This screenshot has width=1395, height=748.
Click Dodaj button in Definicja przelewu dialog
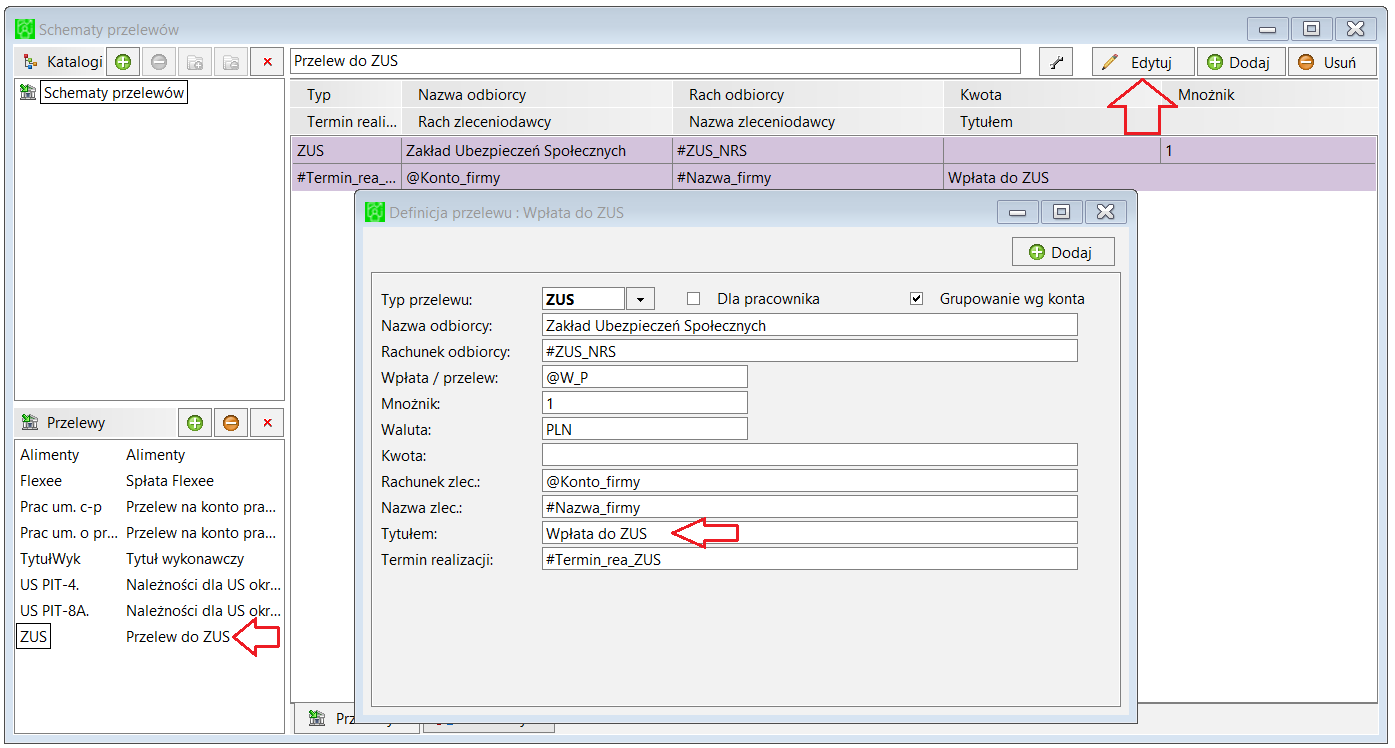pyautogui.click(x=1063, y=252)
